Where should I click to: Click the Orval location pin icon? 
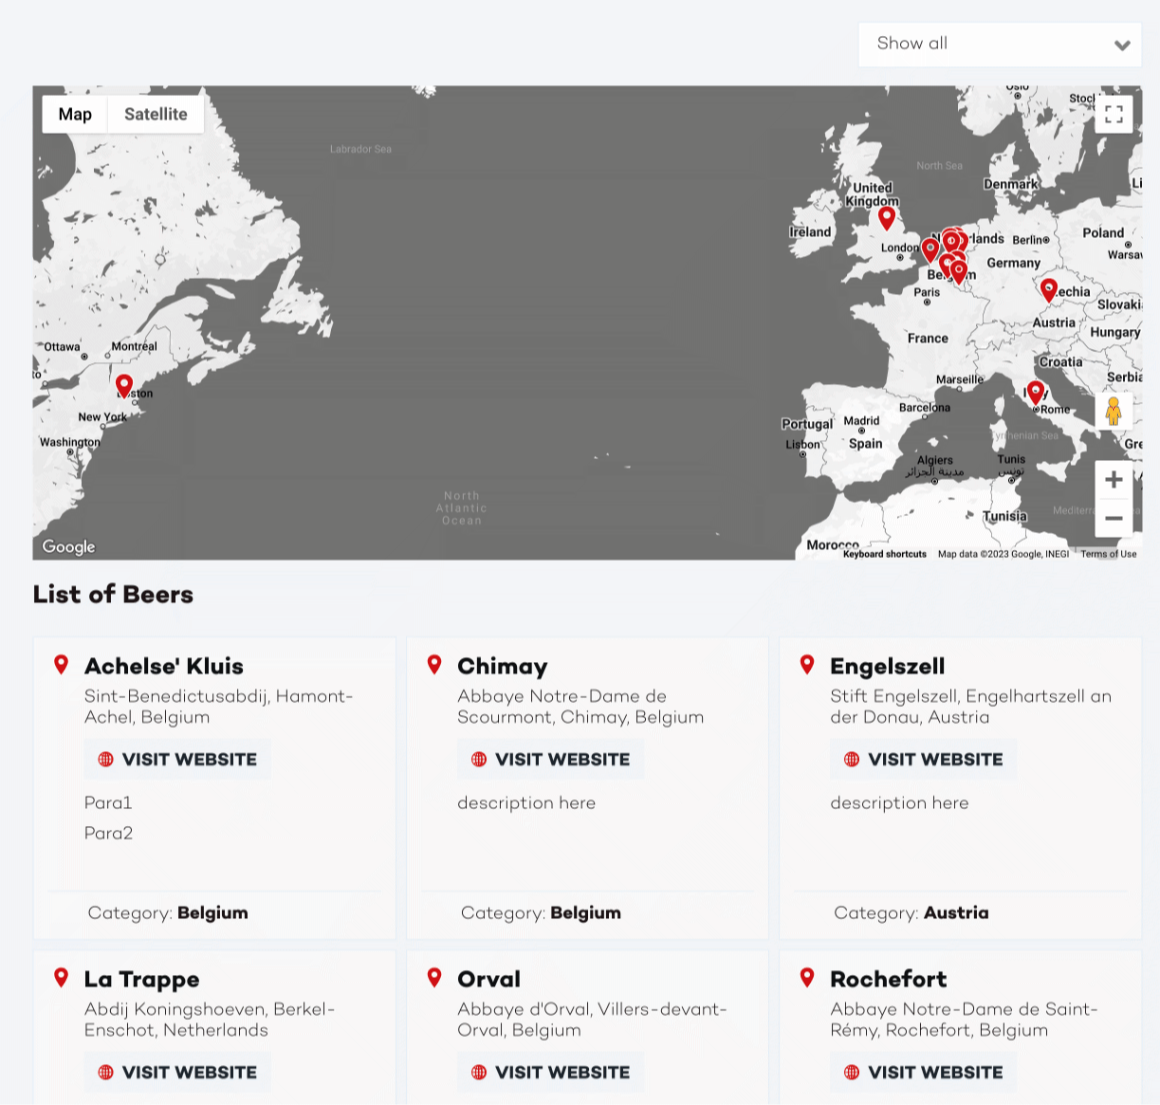pos(434,977)
